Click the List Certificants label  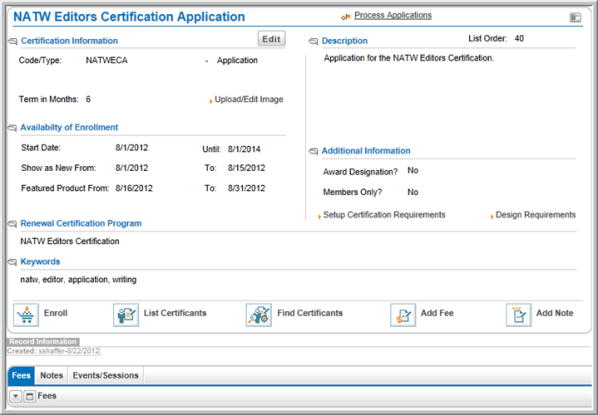tap(175, 313)
